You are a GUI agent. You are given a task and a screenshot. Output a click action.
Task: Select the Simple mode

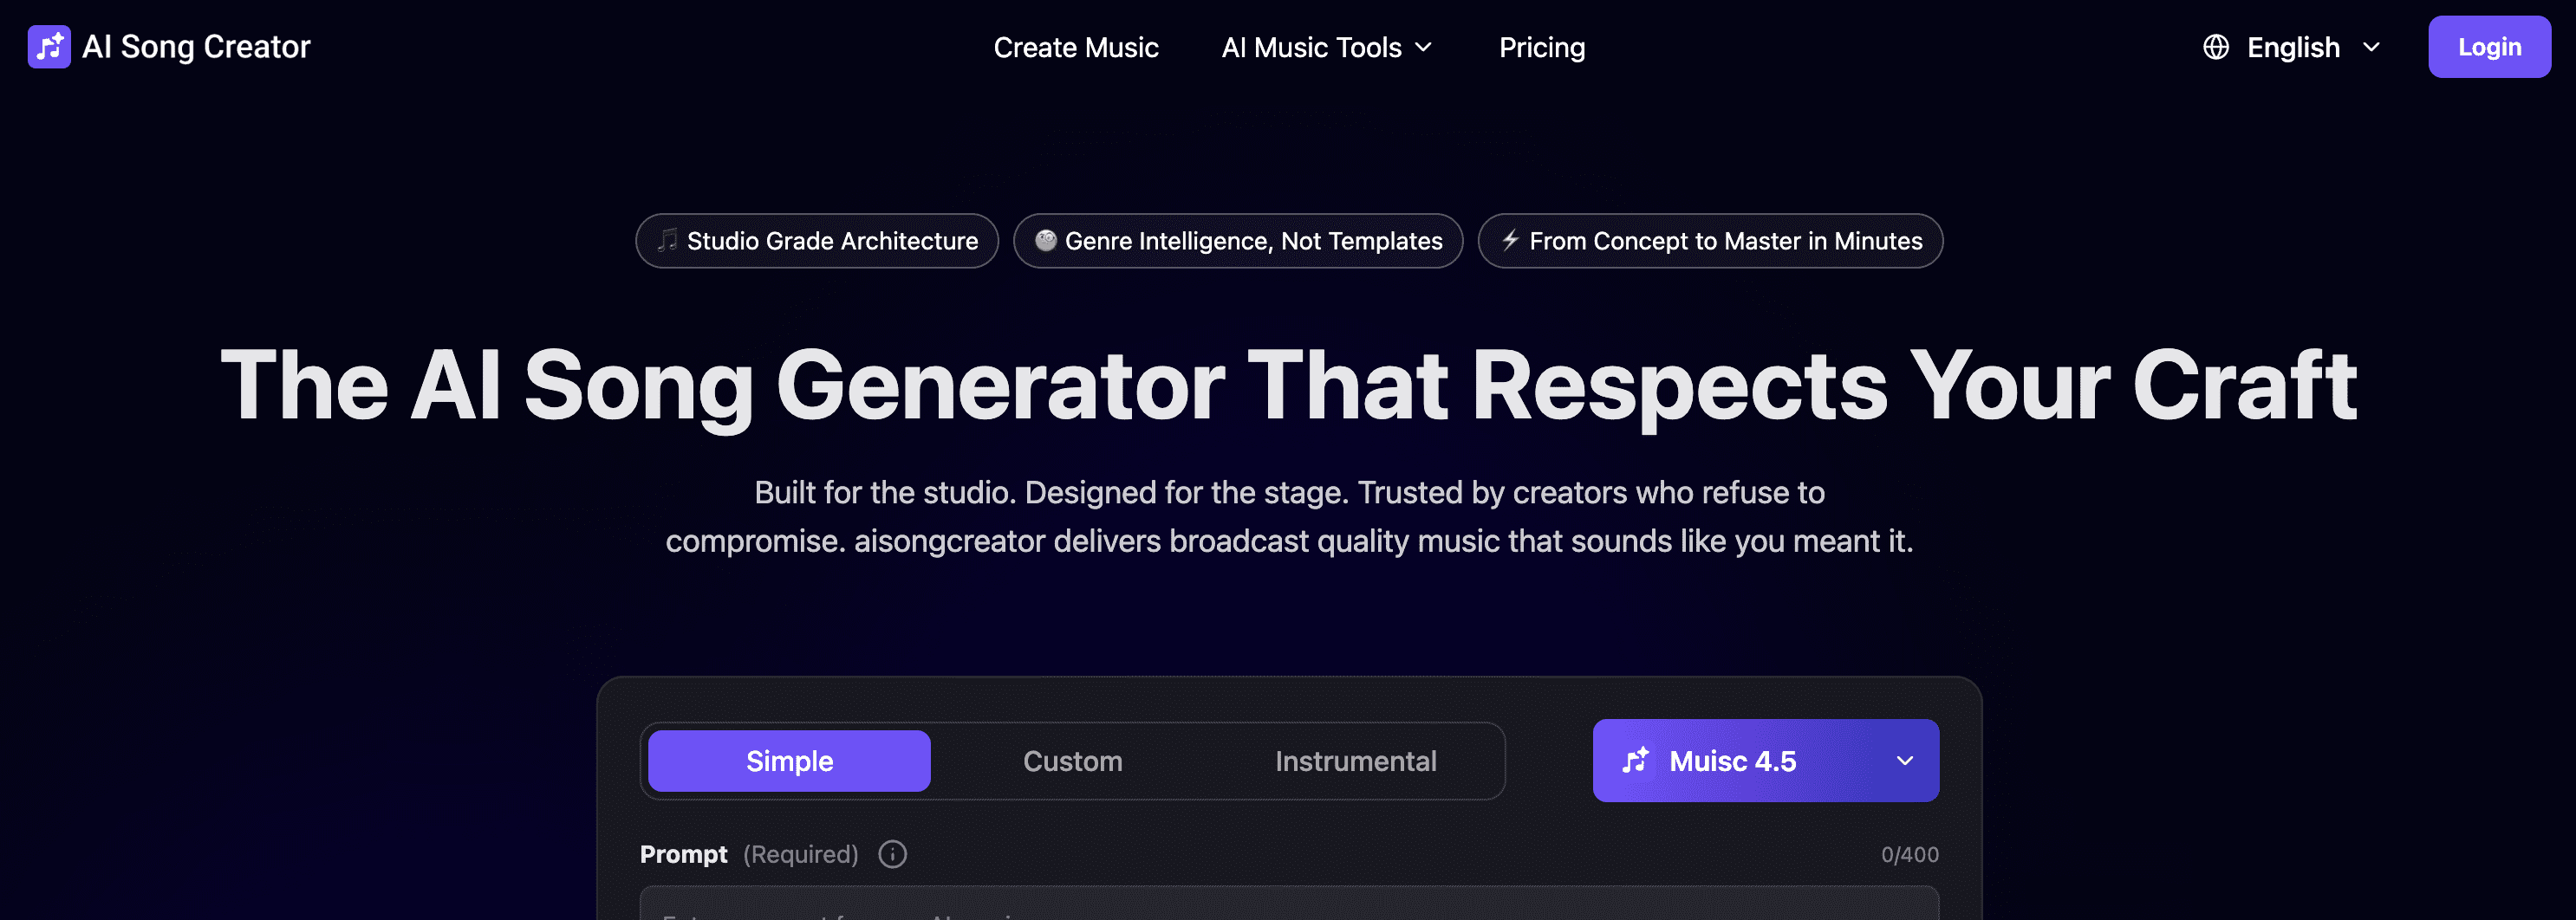789,760
